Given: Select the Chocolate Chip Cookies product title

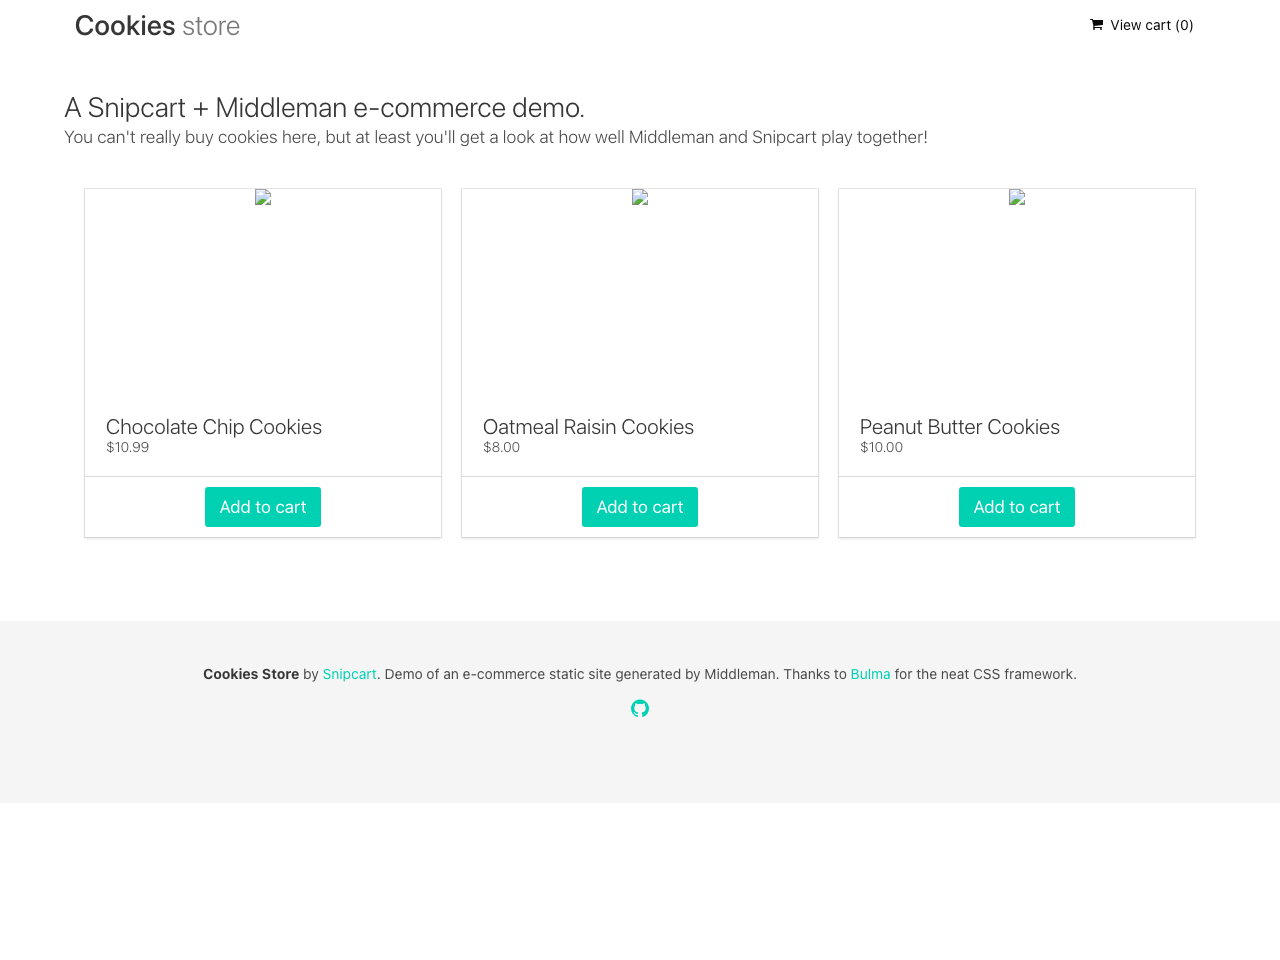Looking at the screenshot, I should point(214,427).
